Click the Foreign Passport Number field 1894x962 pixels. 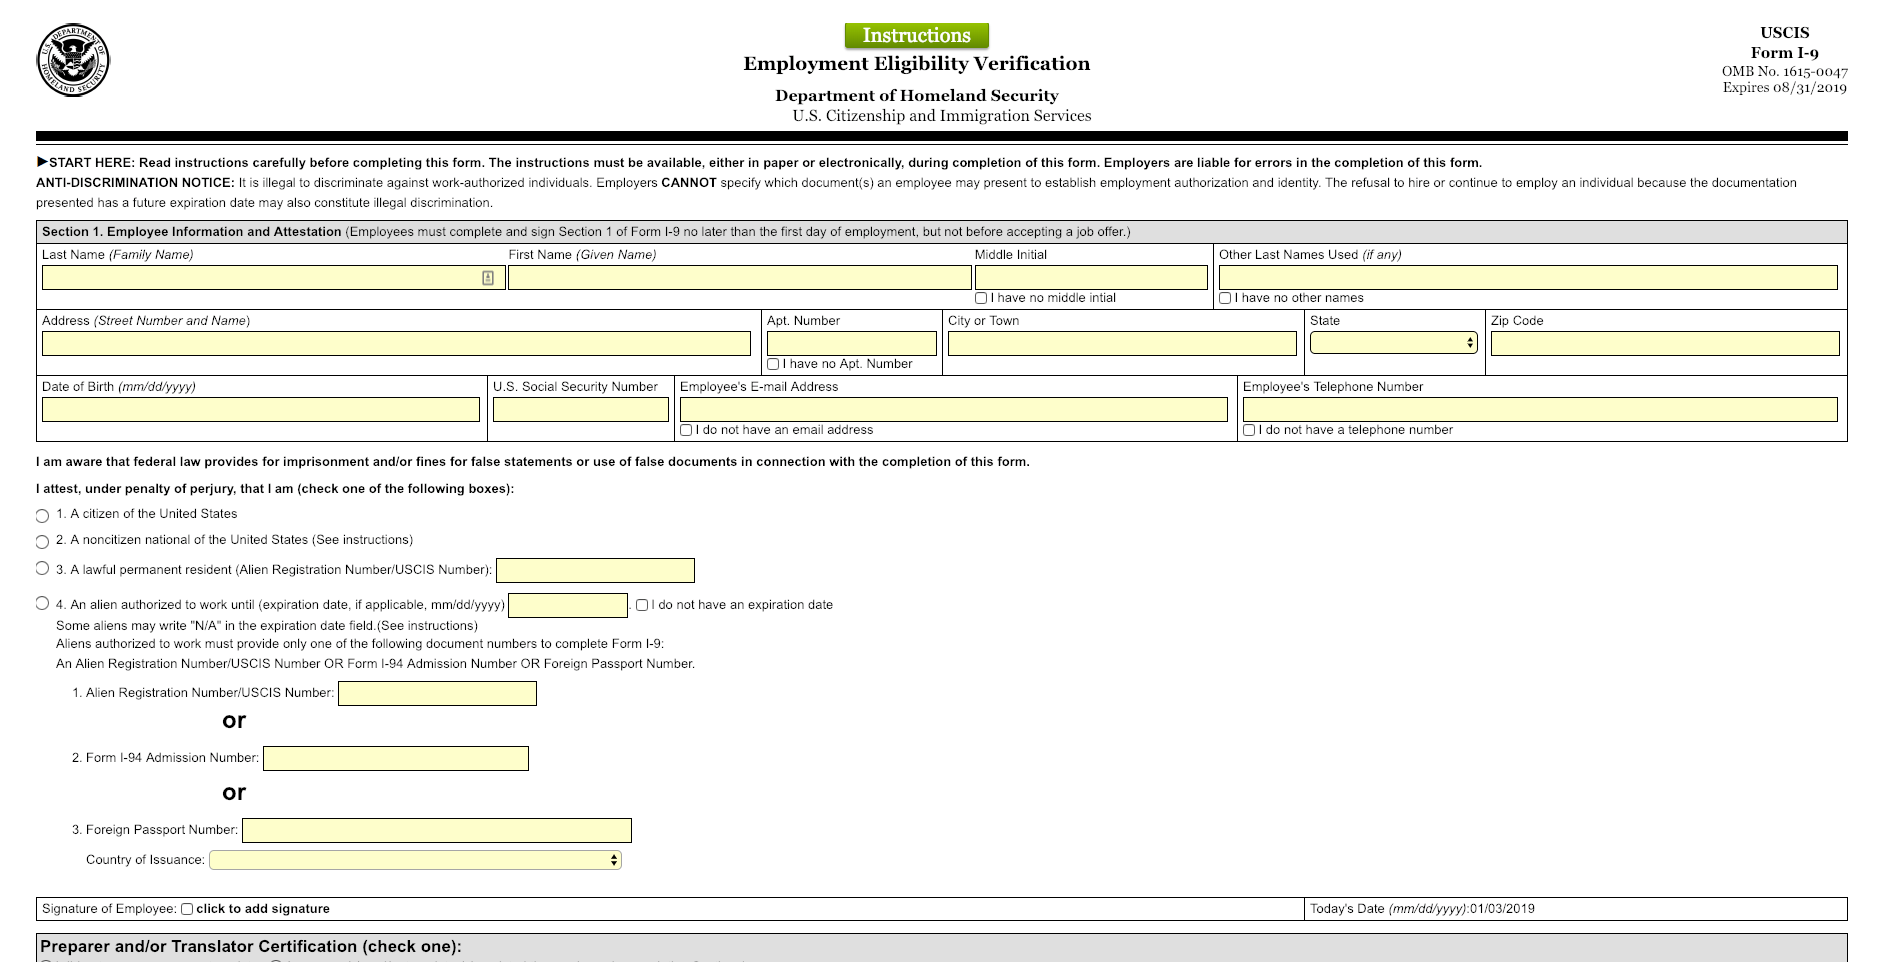[x=437, y=830]
